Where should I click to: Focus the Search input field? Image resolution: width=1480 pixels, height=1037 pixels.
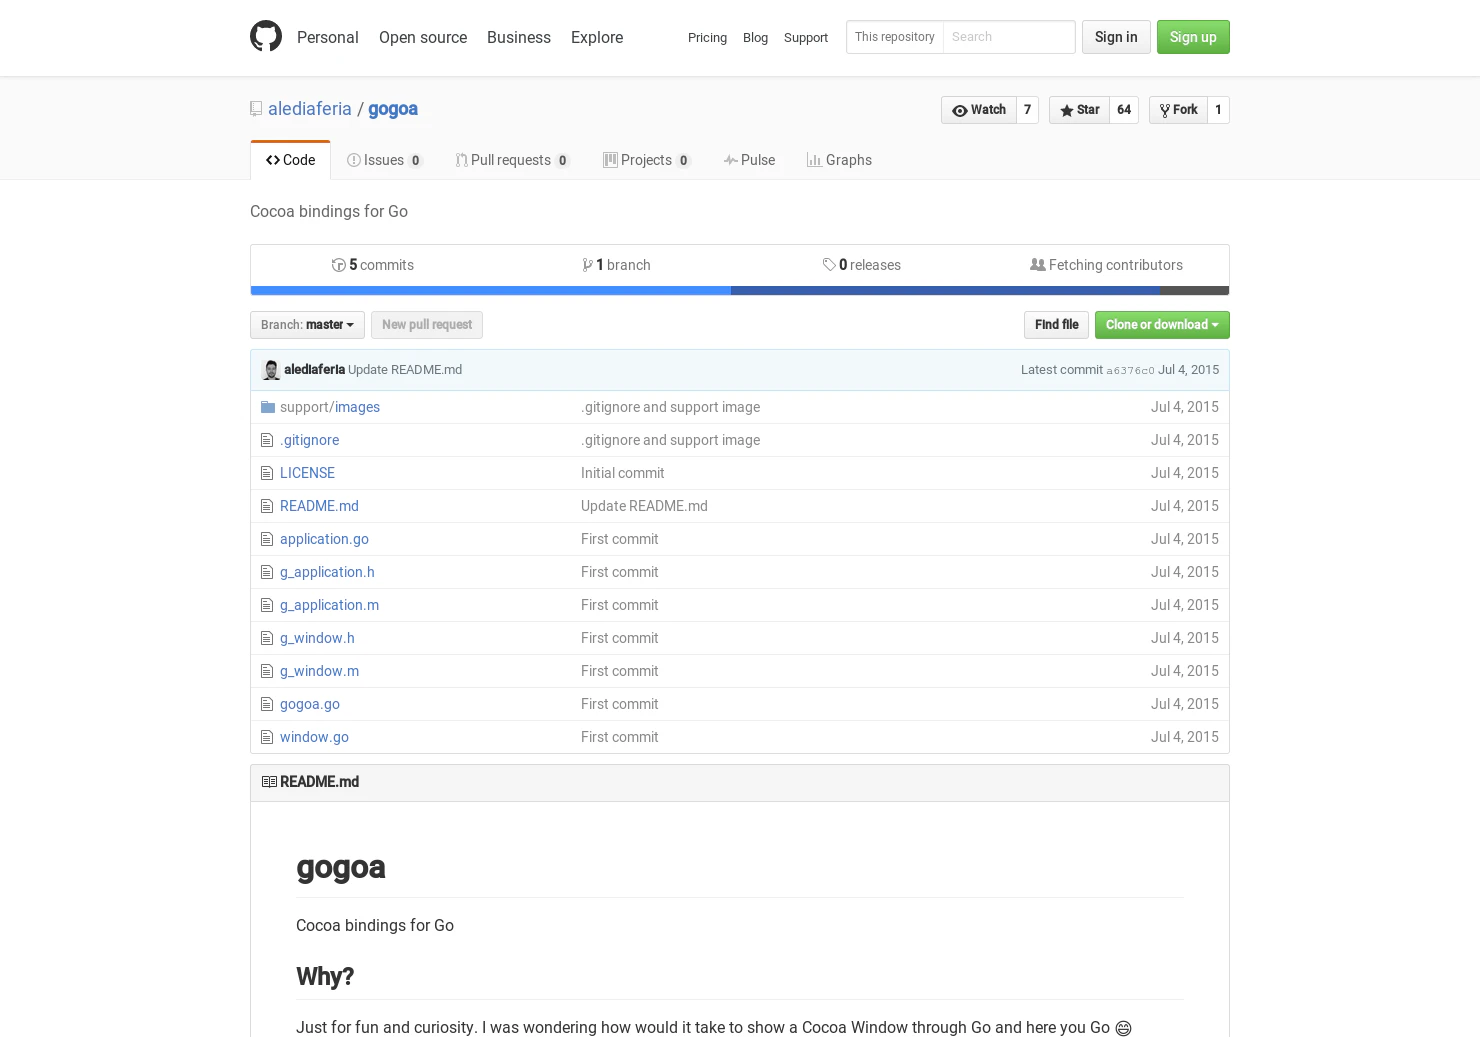coord(1009,37)
